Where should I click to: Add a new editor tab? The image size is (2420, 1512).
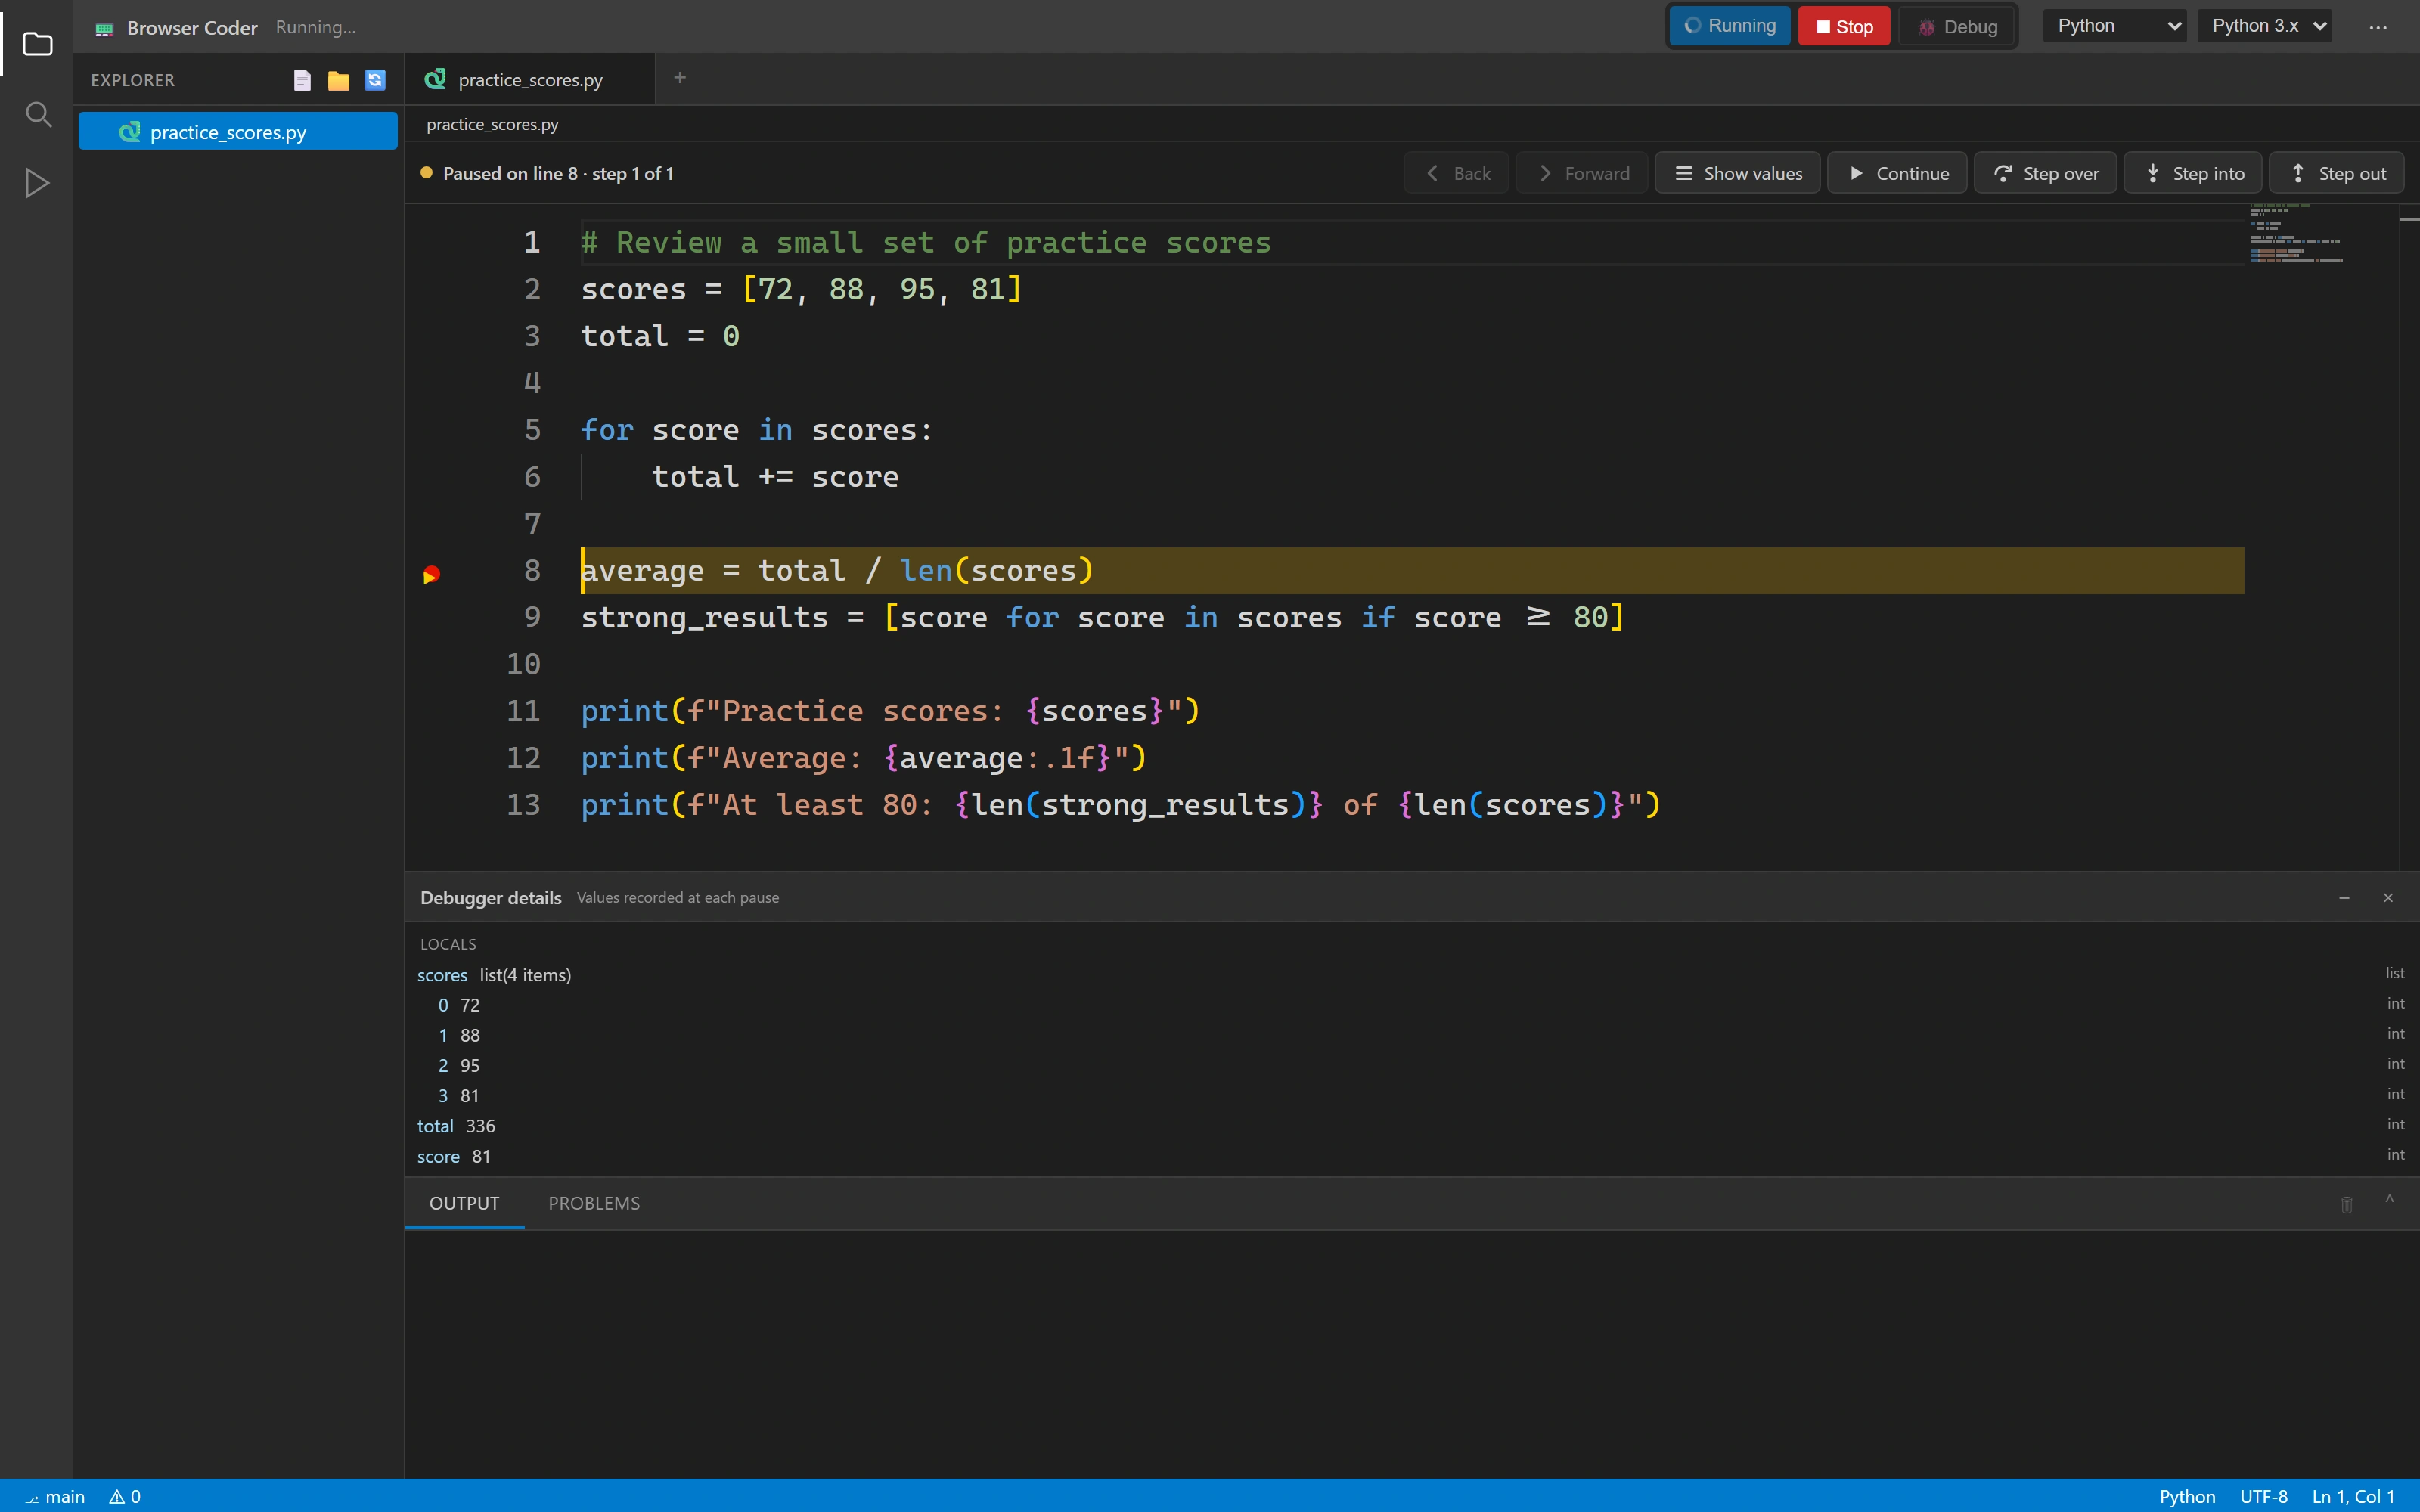[680, 78]
